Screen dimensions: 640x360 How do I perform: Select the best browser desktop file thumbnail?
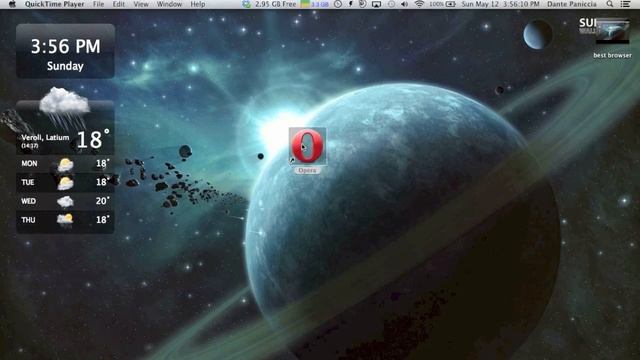(x=612, y=31)
